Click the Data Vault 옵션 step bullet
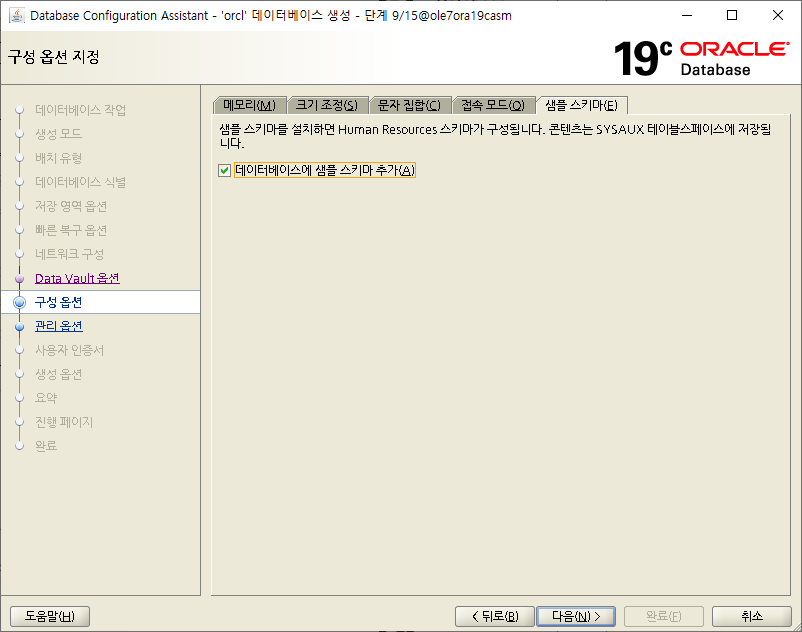This screenshot has height=632, width=802. point(19,279)
